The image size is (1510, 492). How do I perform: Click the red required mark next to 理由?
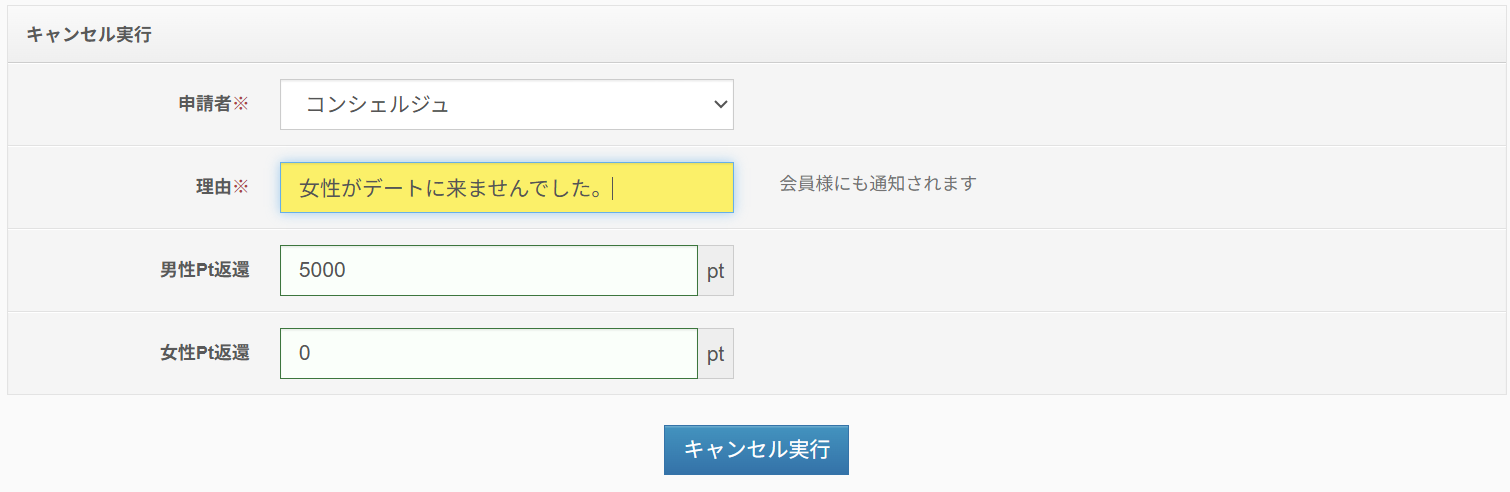(240, 187)
